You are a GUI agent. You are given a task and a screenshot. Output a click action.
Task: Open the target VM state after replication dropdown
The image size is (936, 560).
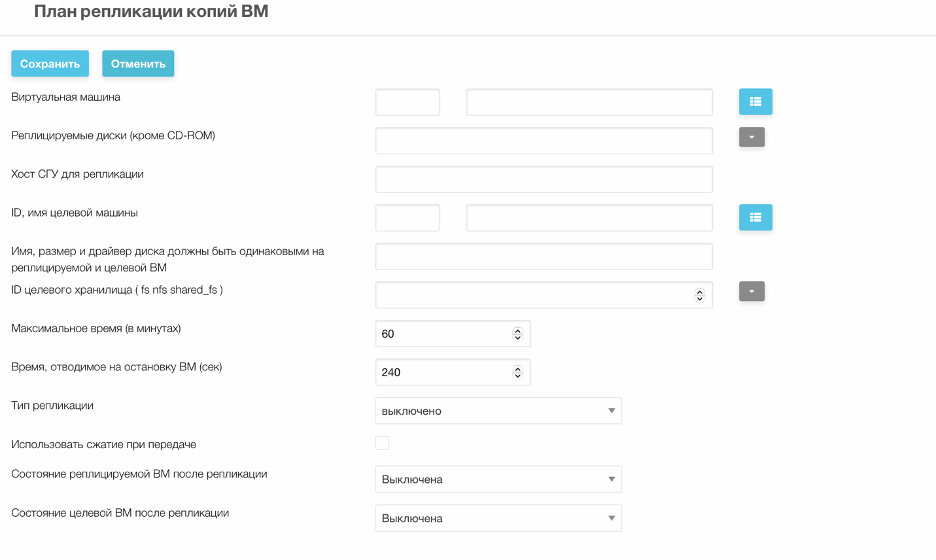click(498, 518)
